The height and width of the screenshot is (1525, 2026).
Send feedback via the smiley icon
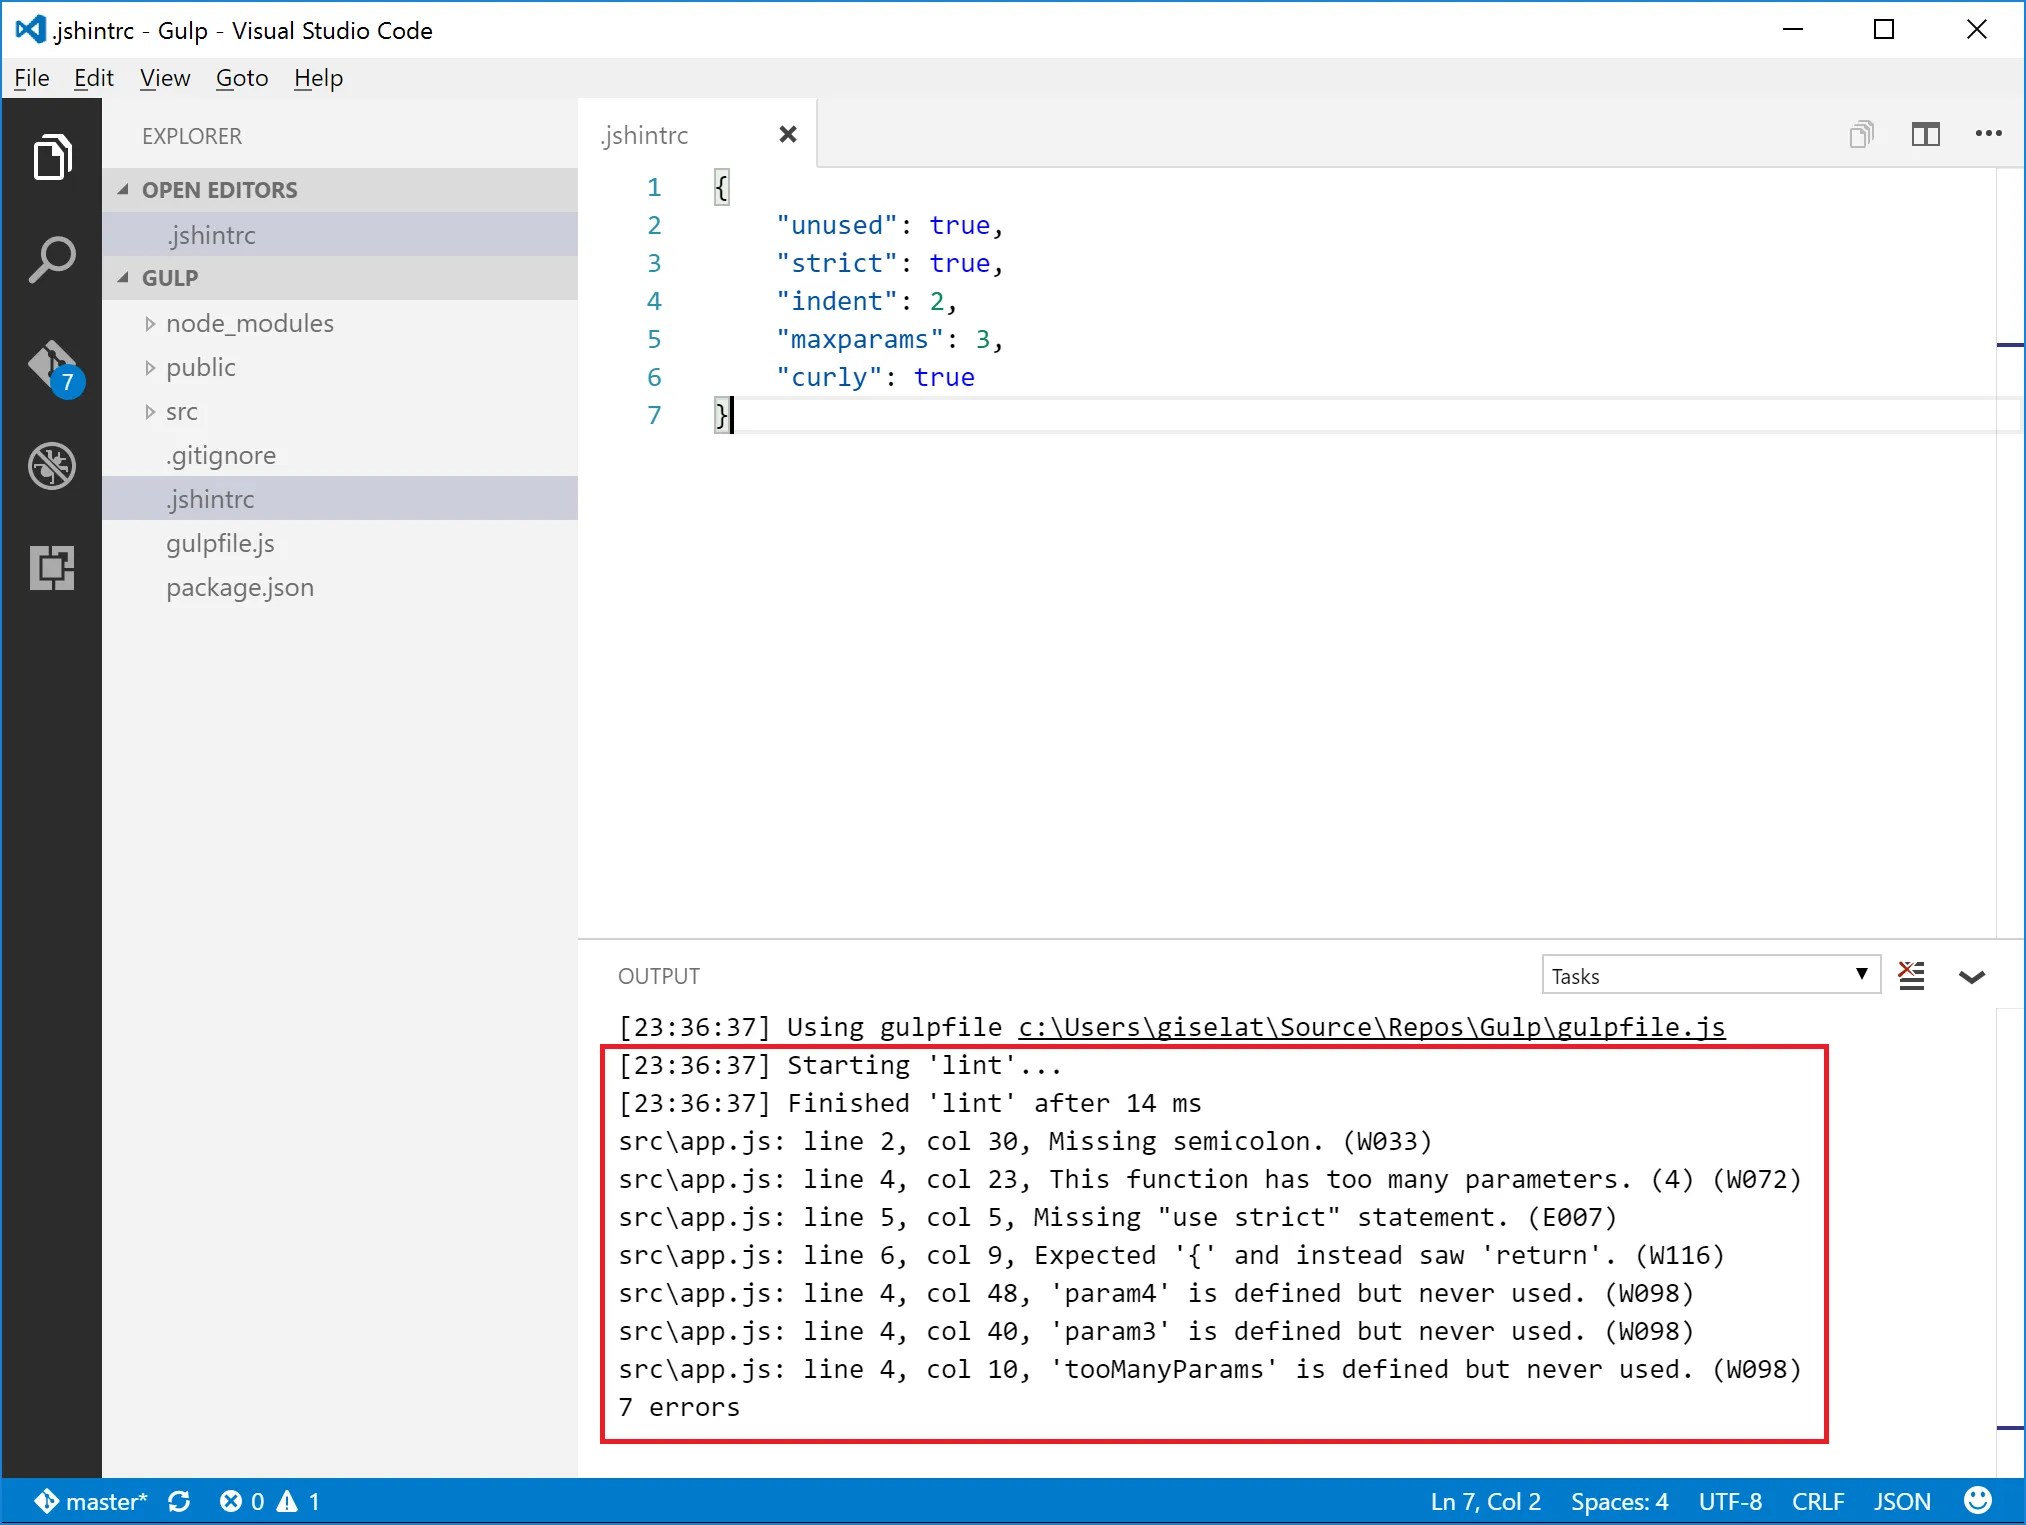point(1977,1500)
